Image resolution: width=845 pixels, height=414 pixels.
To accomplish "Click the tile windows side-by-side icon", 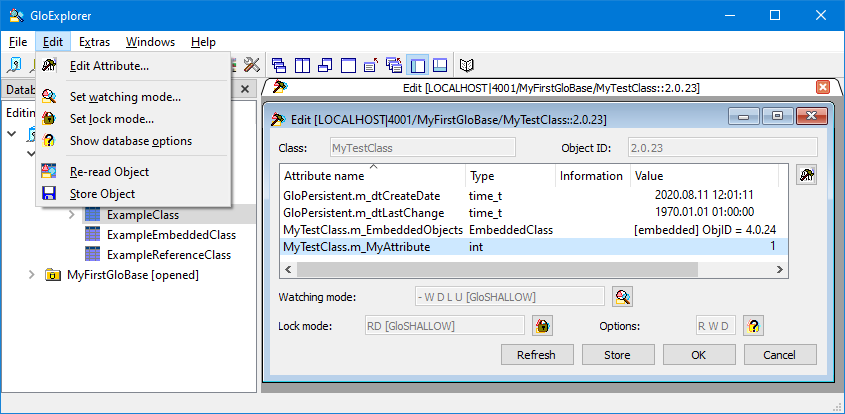I will coord(302,66).
